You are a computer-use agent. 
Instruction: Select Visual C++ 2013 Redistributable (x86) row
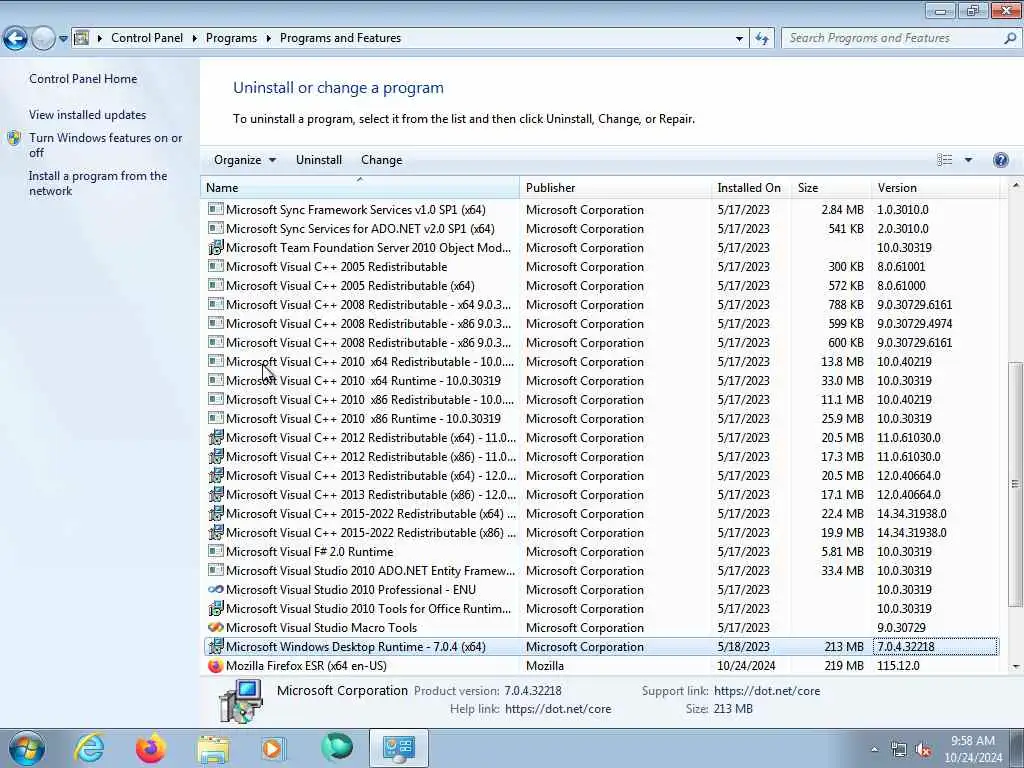click(601, 494)
